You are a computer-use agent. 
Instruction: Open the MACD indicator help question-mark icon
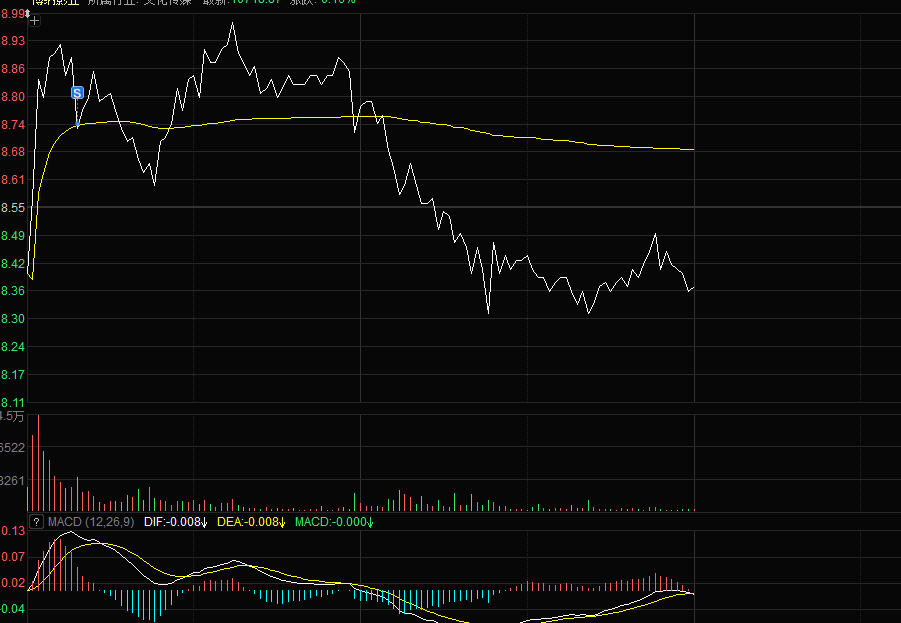point(36,522)
